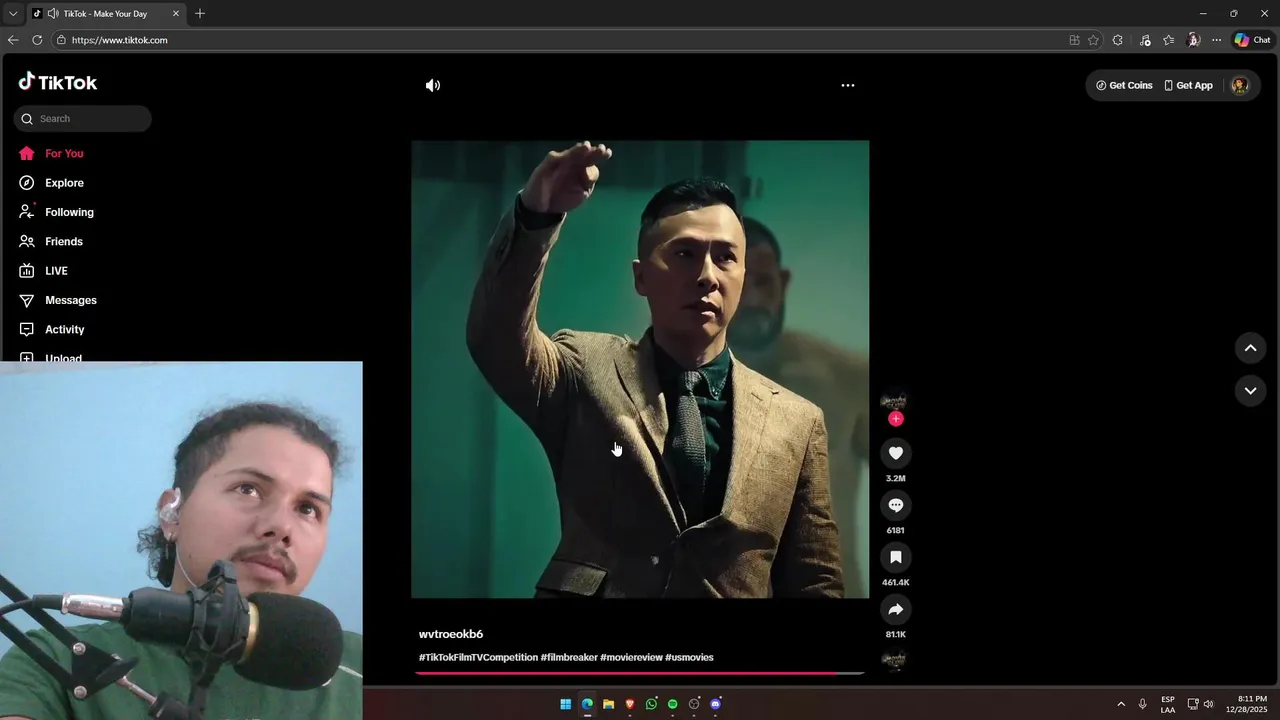Open Spotify from the taskbar
This screenshot has height=720, width=1280.
(672, 704)
